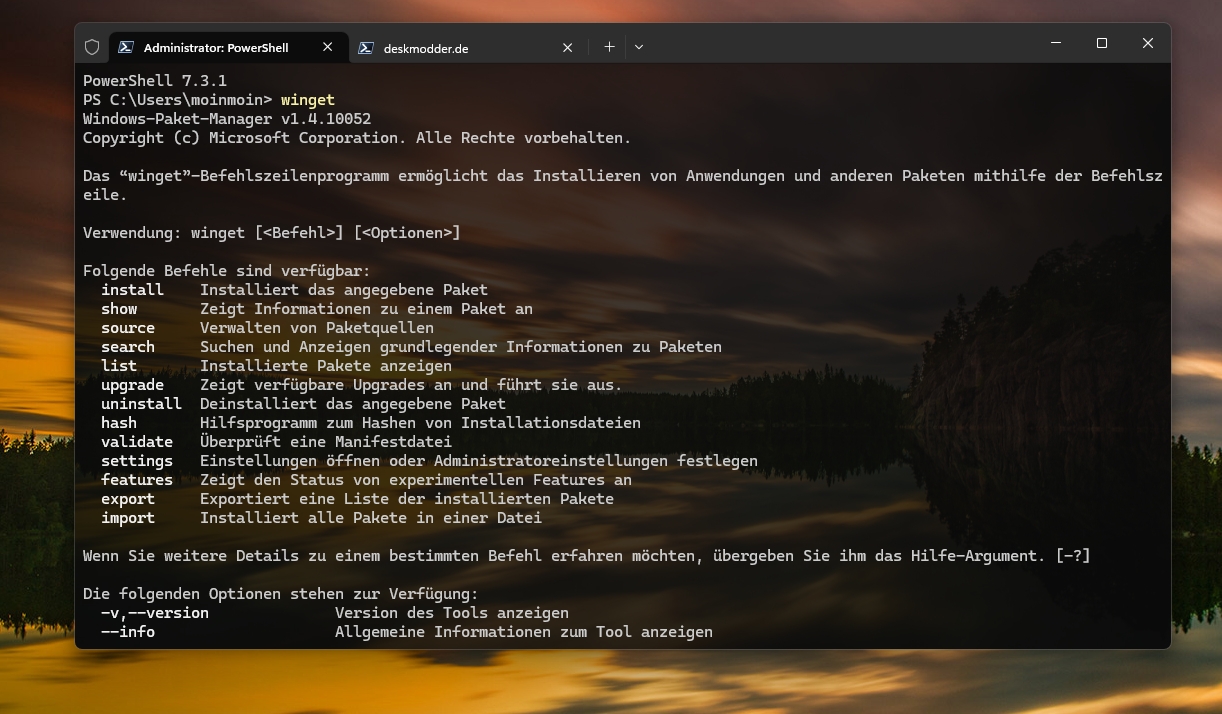The image size is (1222, 714).
Task: Click 'Zeigt Informationen zu einem Paket an'
Action: tap(366, 309)
